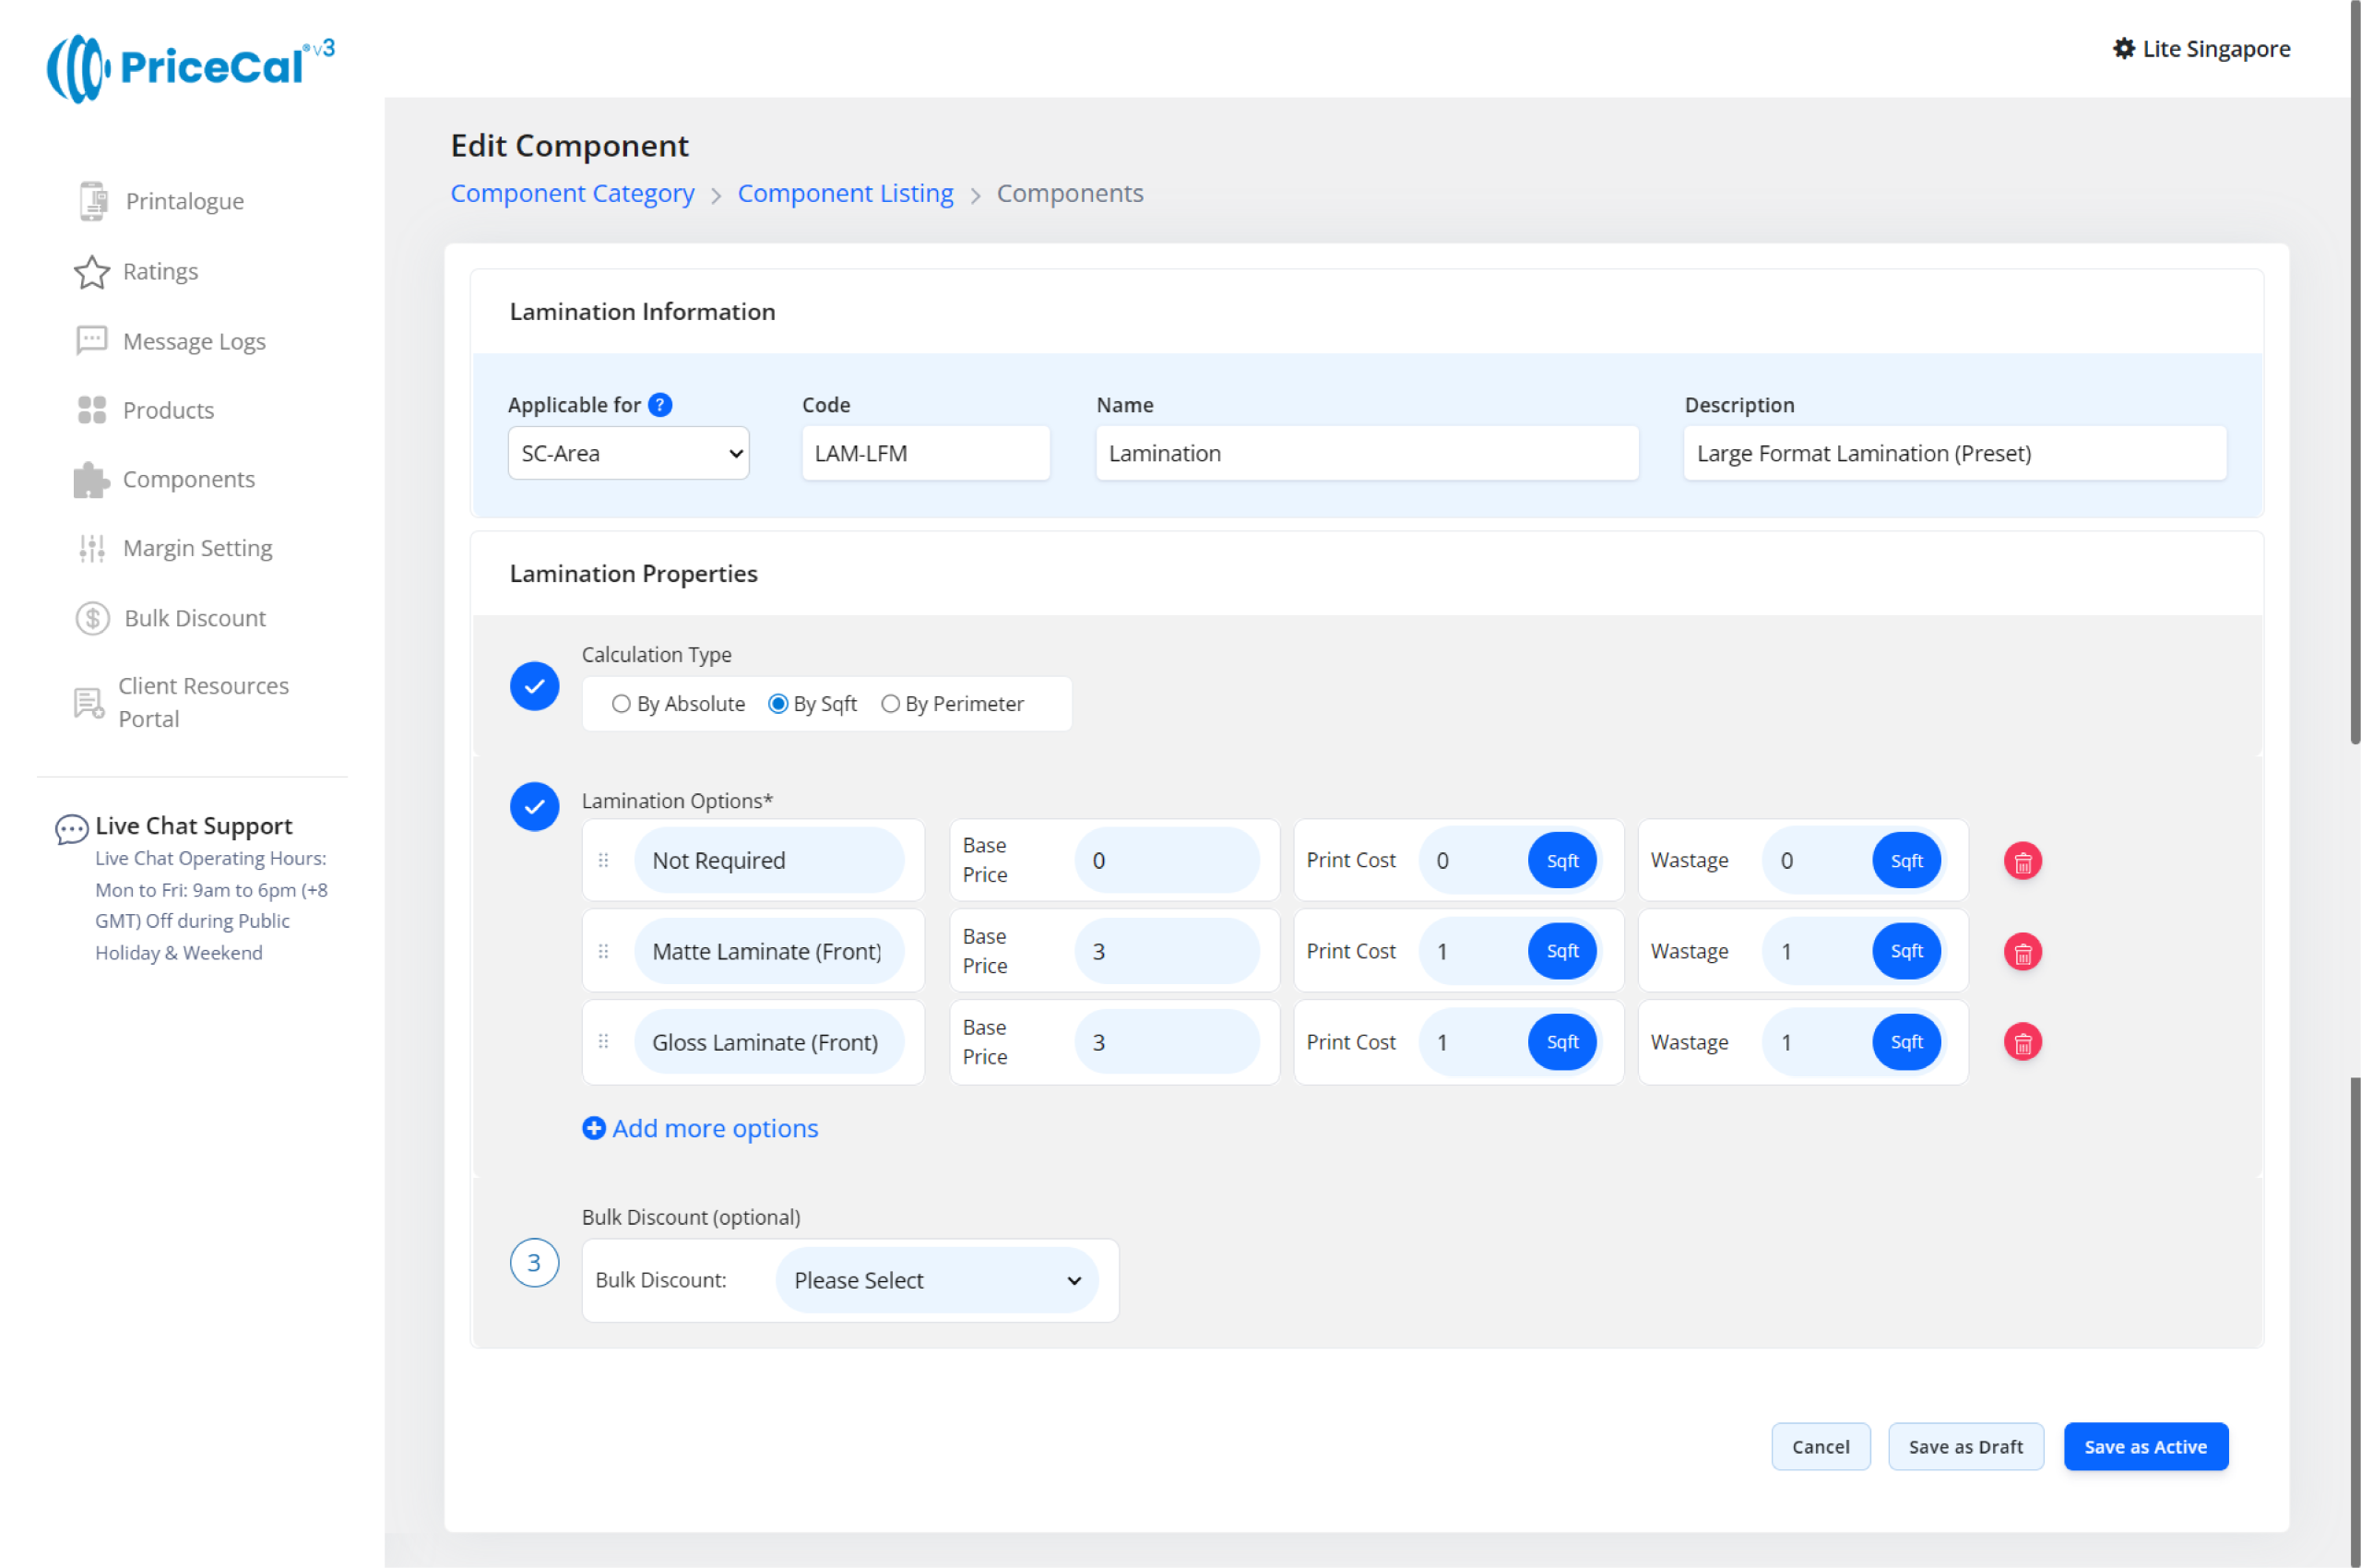Click the PriceCal logo

(190, 68)
